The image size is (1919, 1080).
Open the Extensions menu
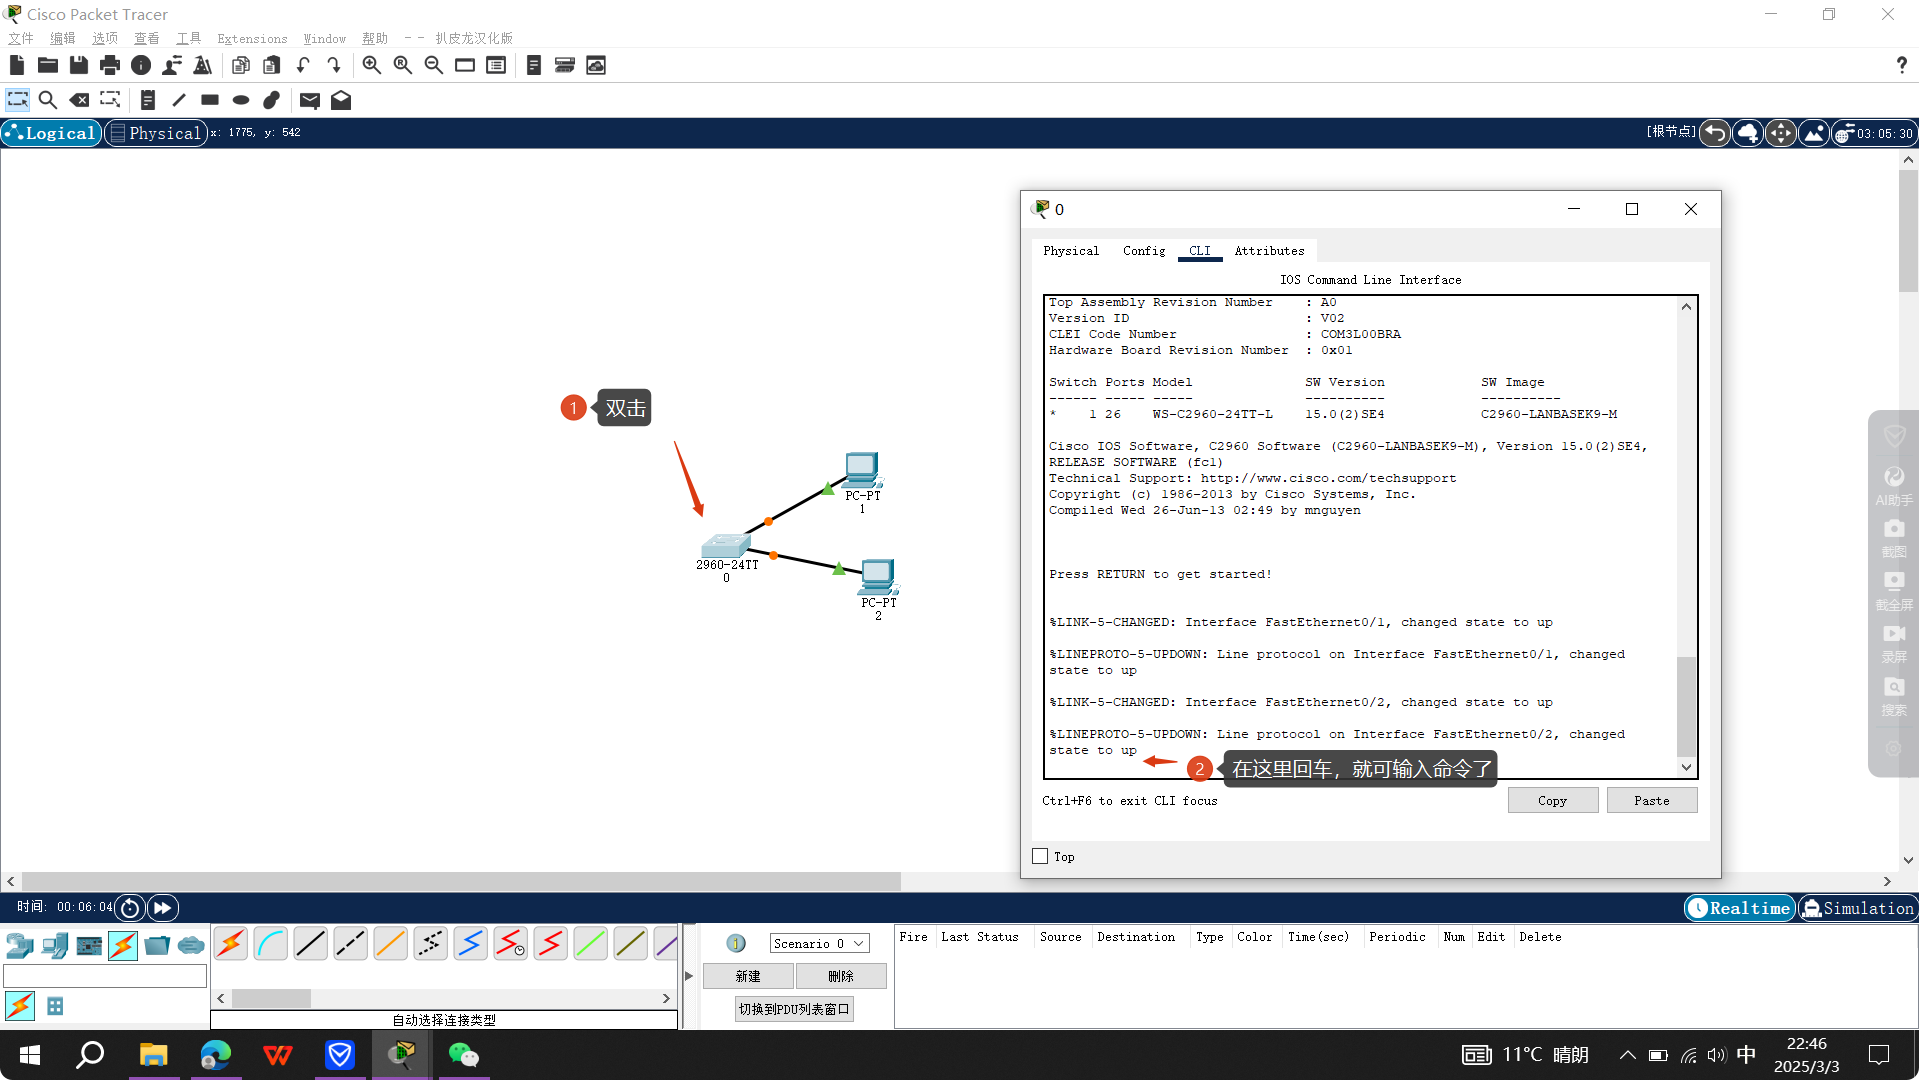point(252,38)
